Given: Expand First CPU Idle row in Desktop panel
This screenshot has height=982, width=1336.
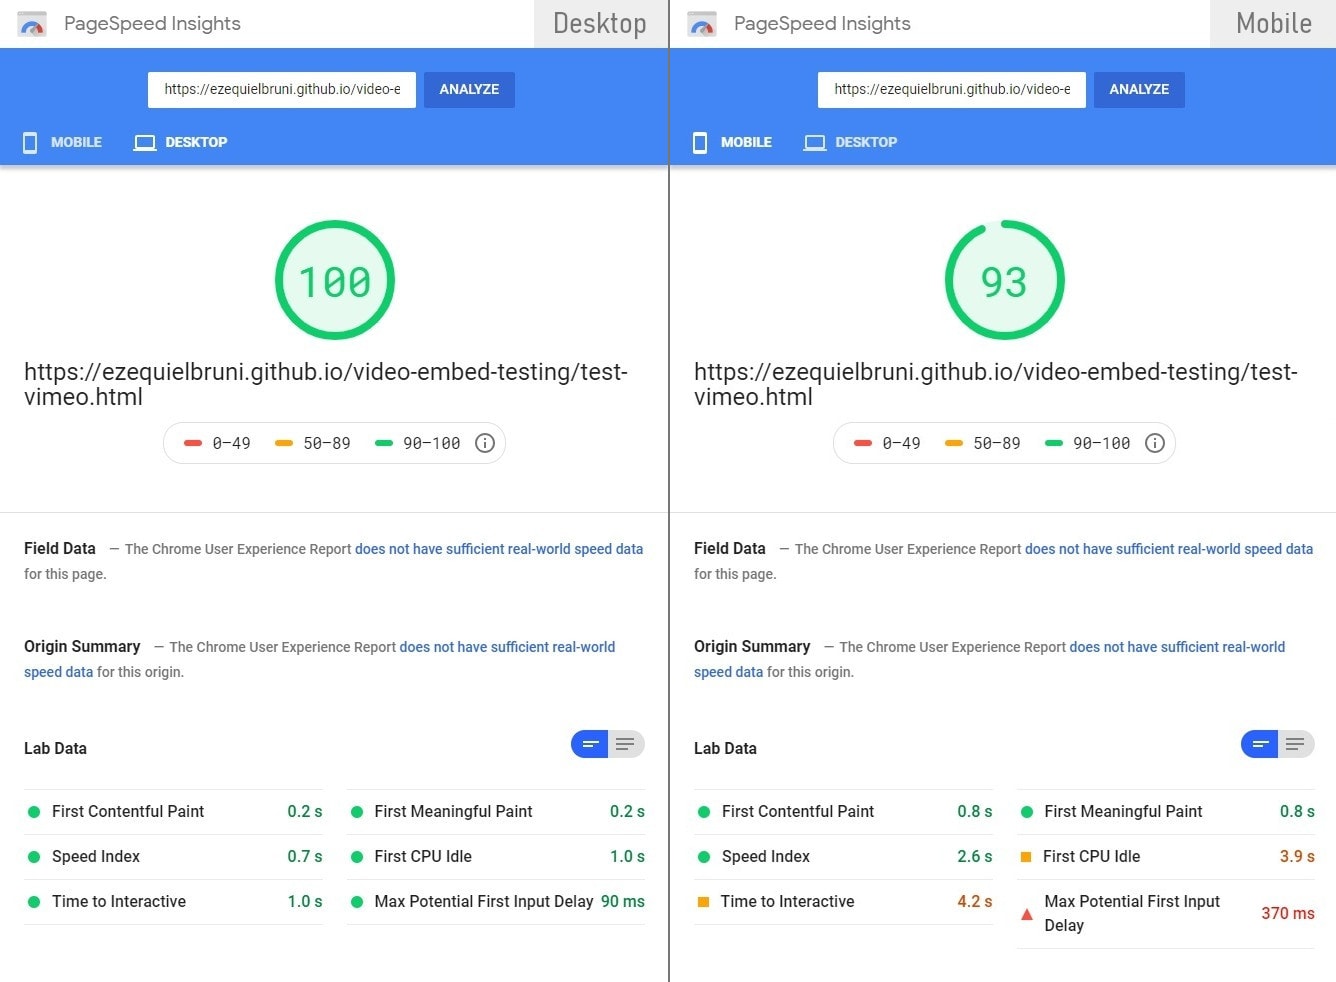Looking at the screenshot, I should [x=496, y=857].
